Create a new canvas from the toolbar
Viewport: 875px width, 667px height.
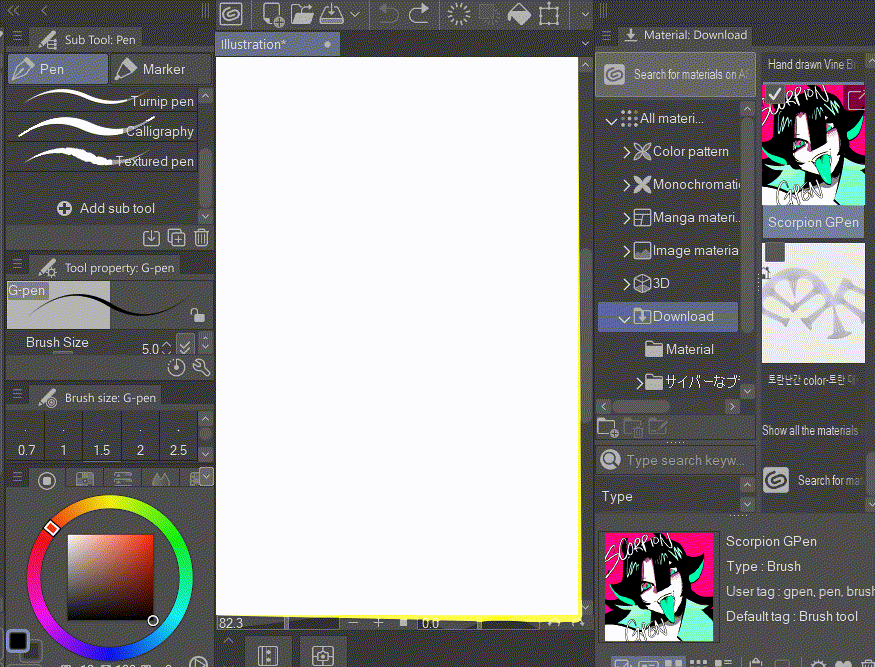(271, 13)
